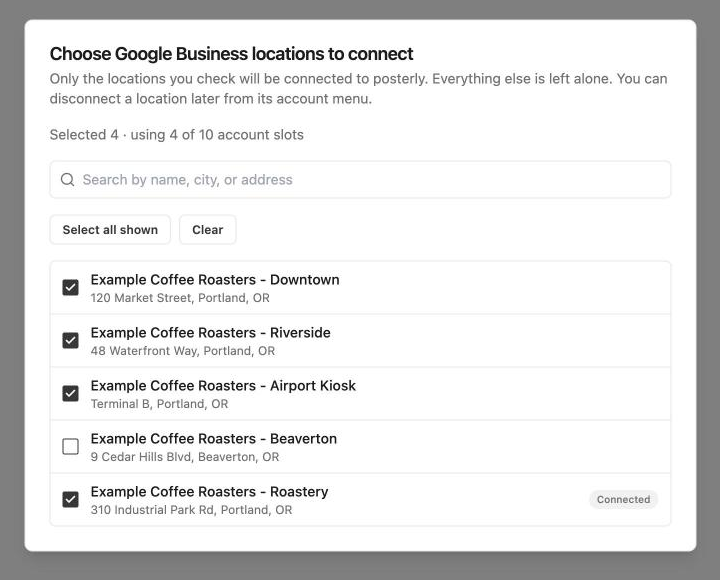
Task: Click address "48 Waterfront Way, Portland, OR"
Action: tap(183, 351)
